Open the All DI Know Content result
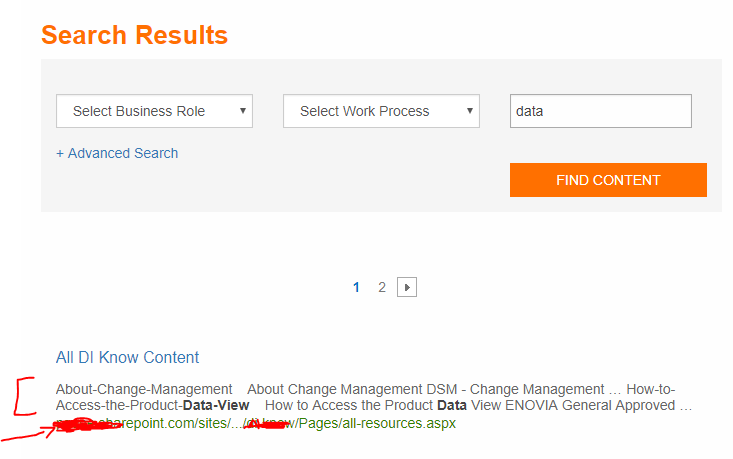The width and height of the screenshot is (733, 459). (x=127, y=358)
